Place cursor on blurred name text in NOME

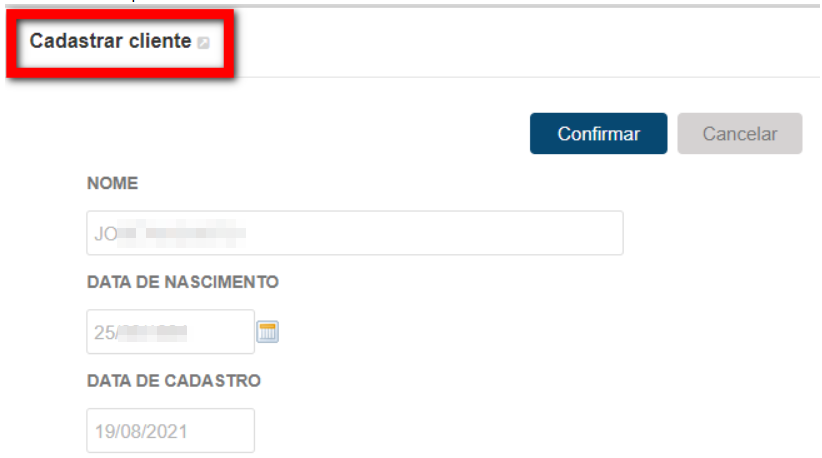[181, 233]
